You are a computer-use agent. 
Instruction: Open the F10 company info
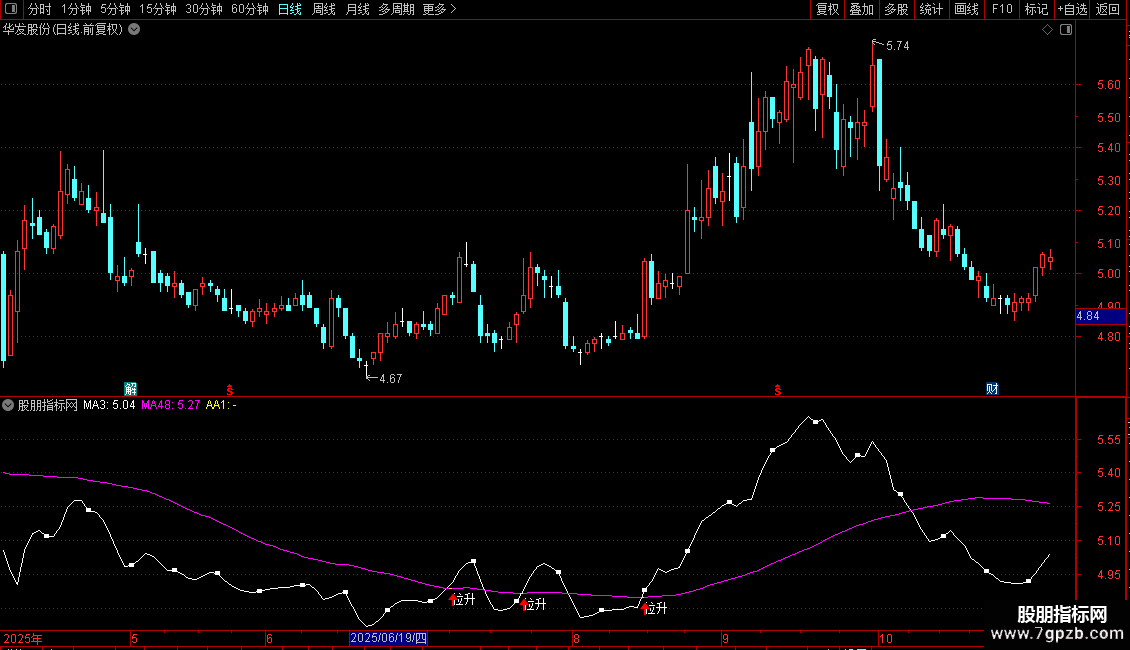coord(1002,9)
